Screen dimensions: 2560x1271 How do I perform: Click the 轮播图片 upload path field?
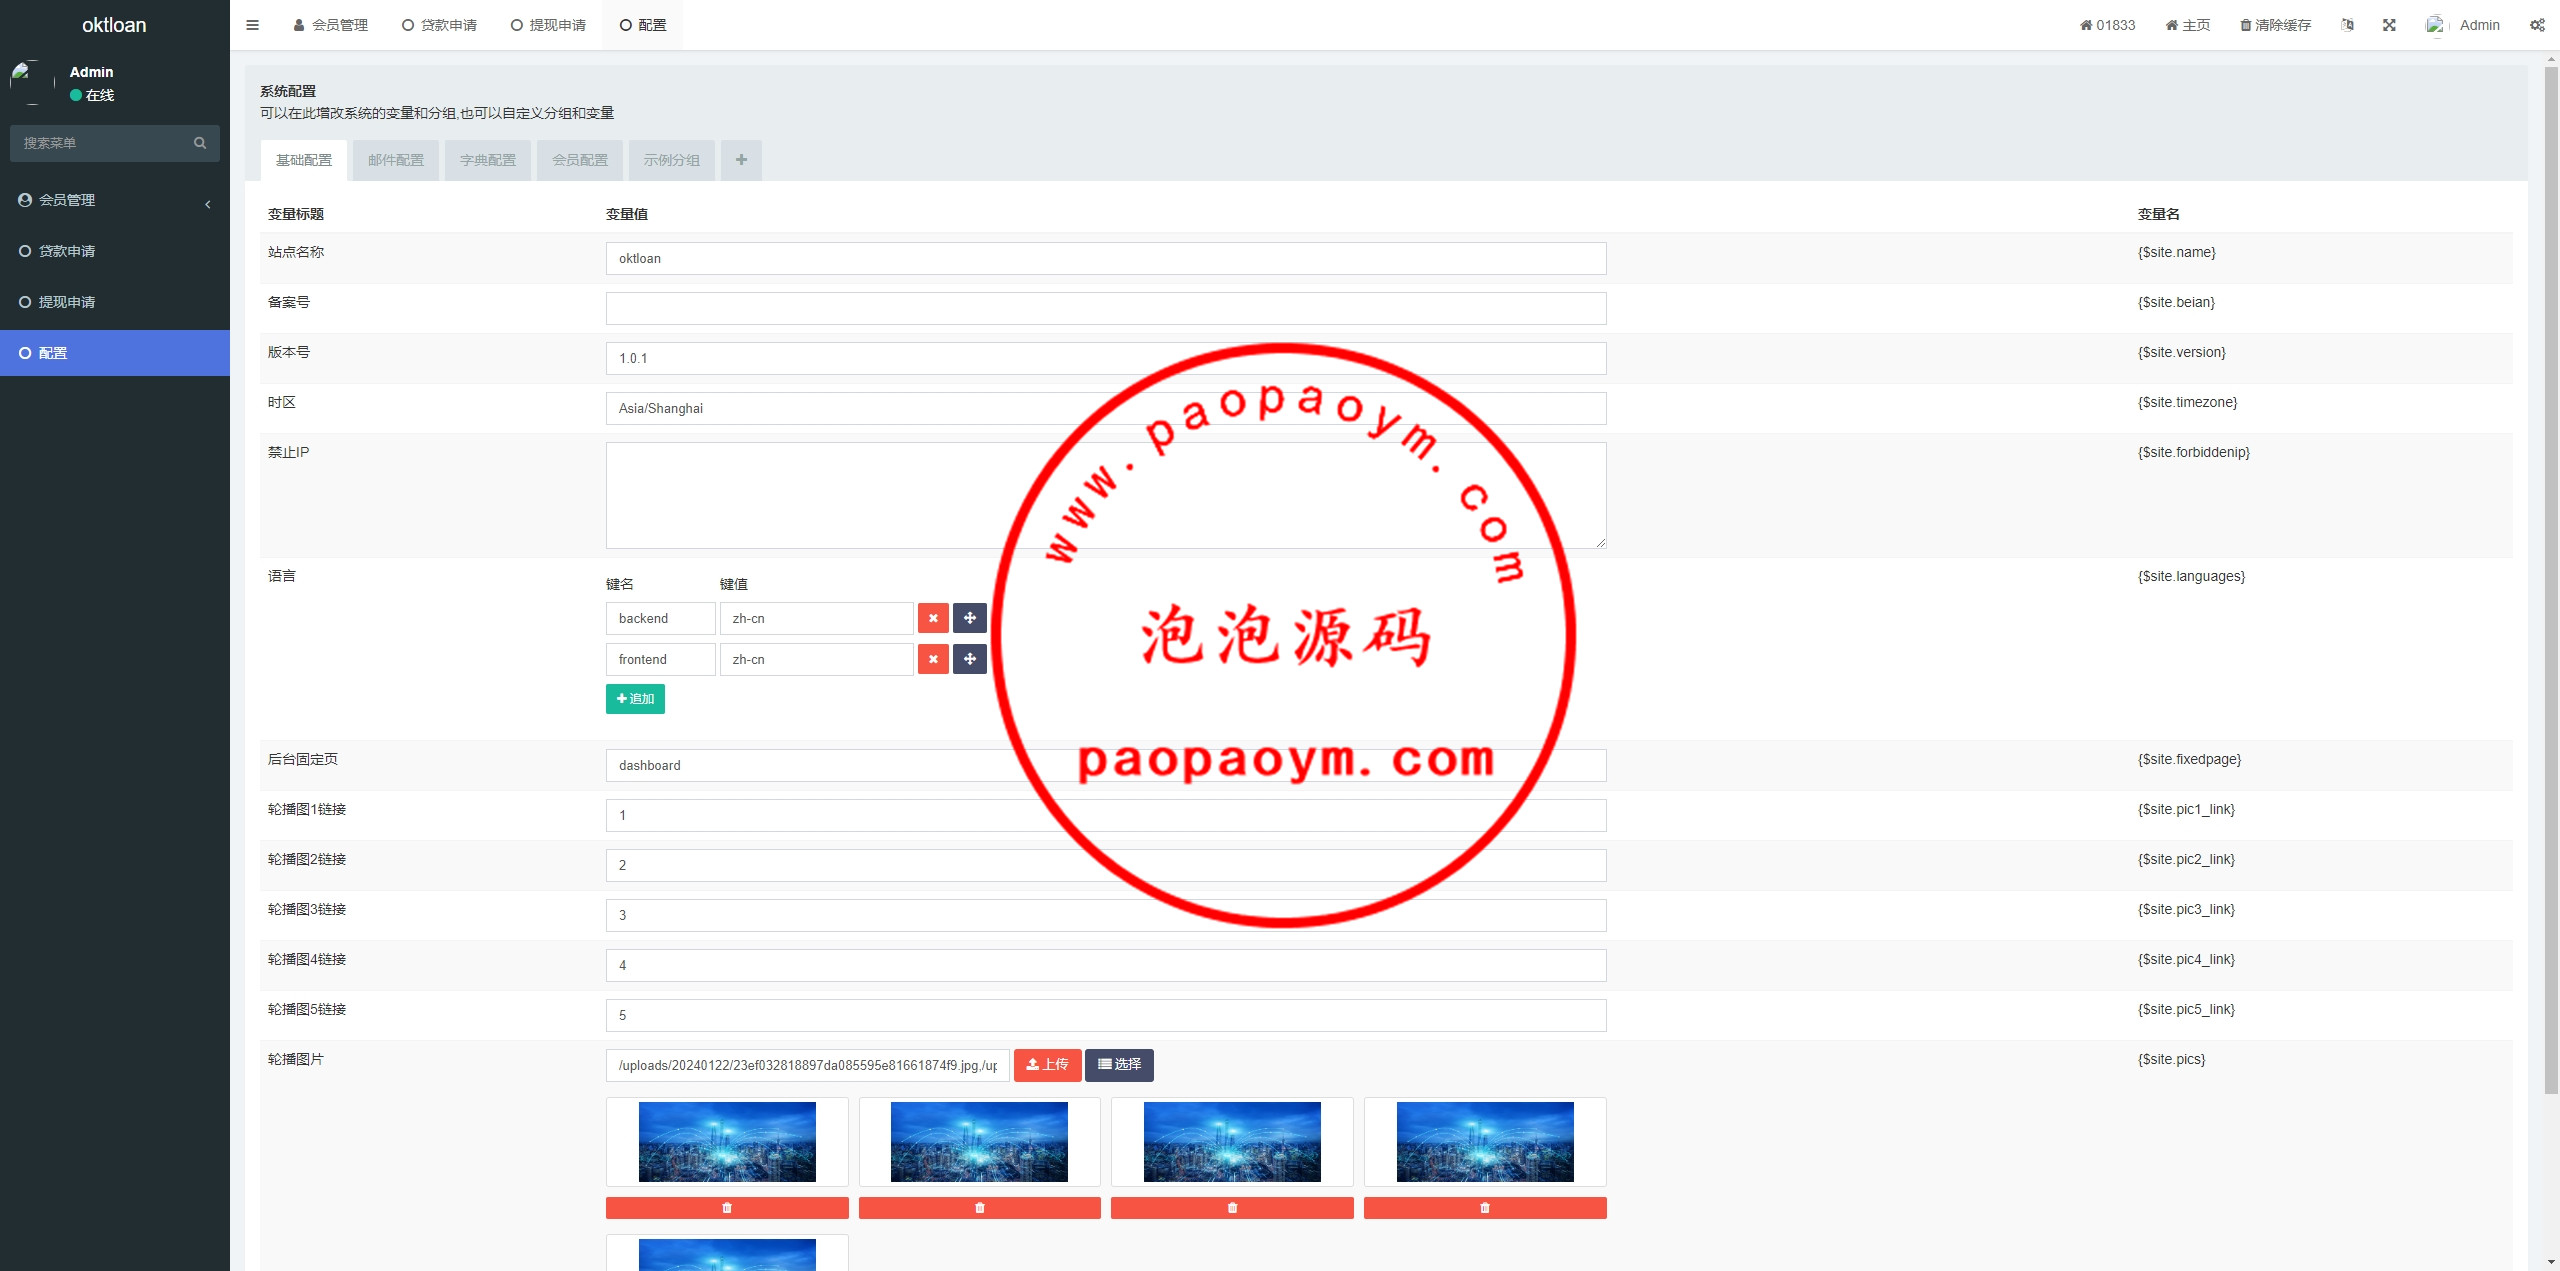808,1065
